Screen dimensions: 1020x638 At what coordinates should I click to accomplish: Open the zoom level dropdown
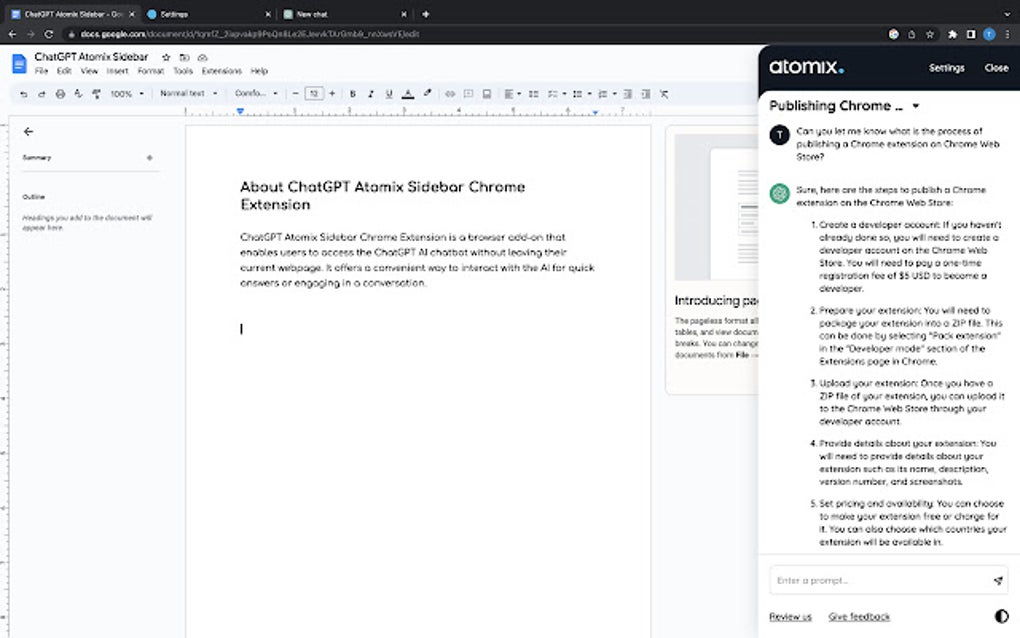click(x=125, y=93)
